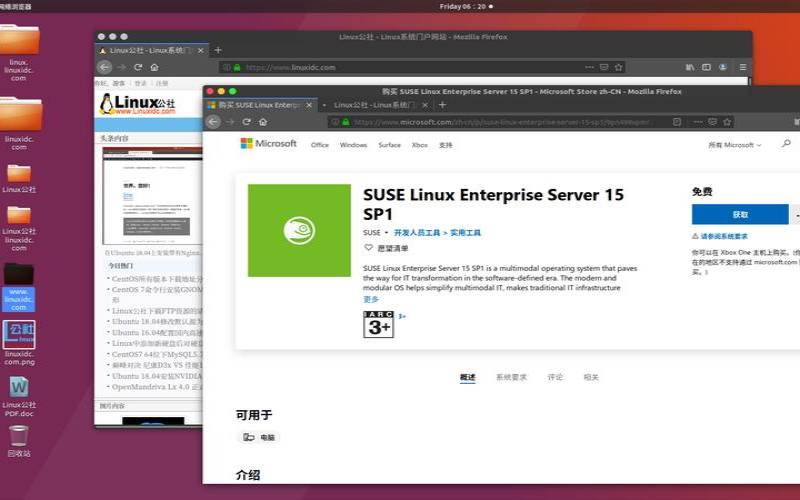Click the Microsoft logo
800x500 pixels.
click(x=268, y=144)
